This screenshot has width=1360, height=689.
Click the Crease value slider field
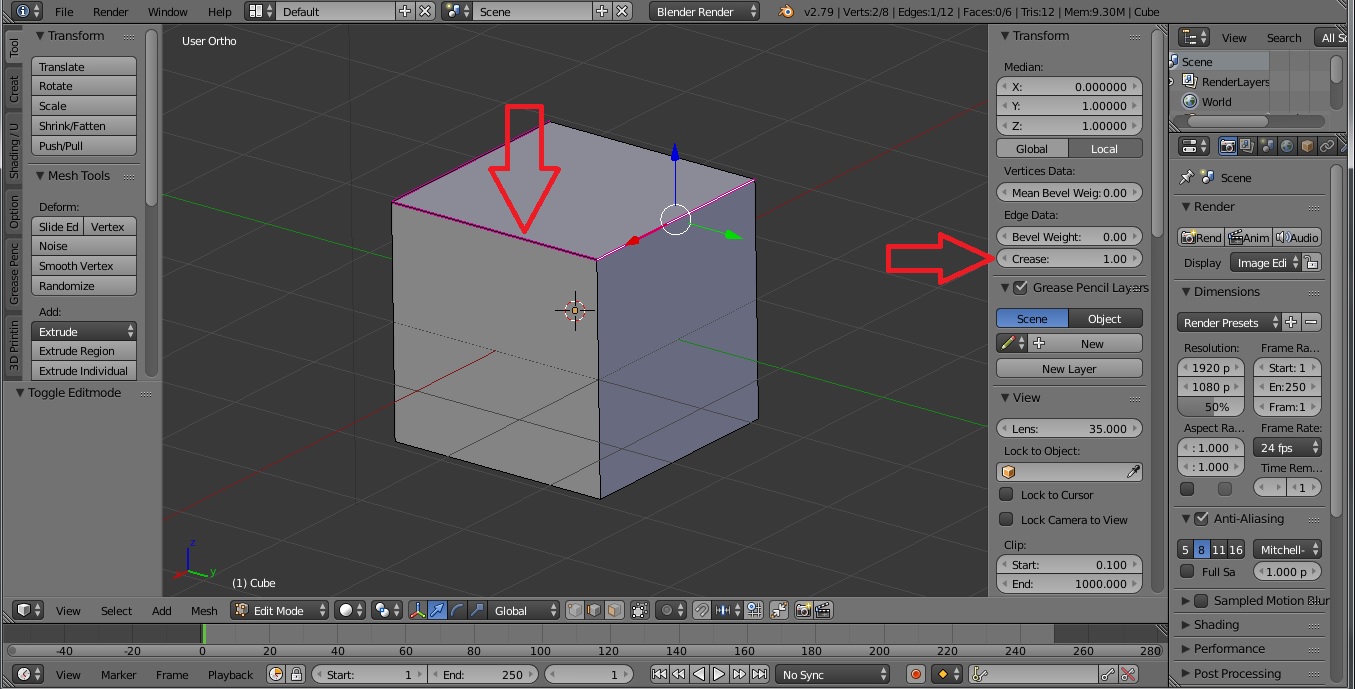click(1069, 259)
